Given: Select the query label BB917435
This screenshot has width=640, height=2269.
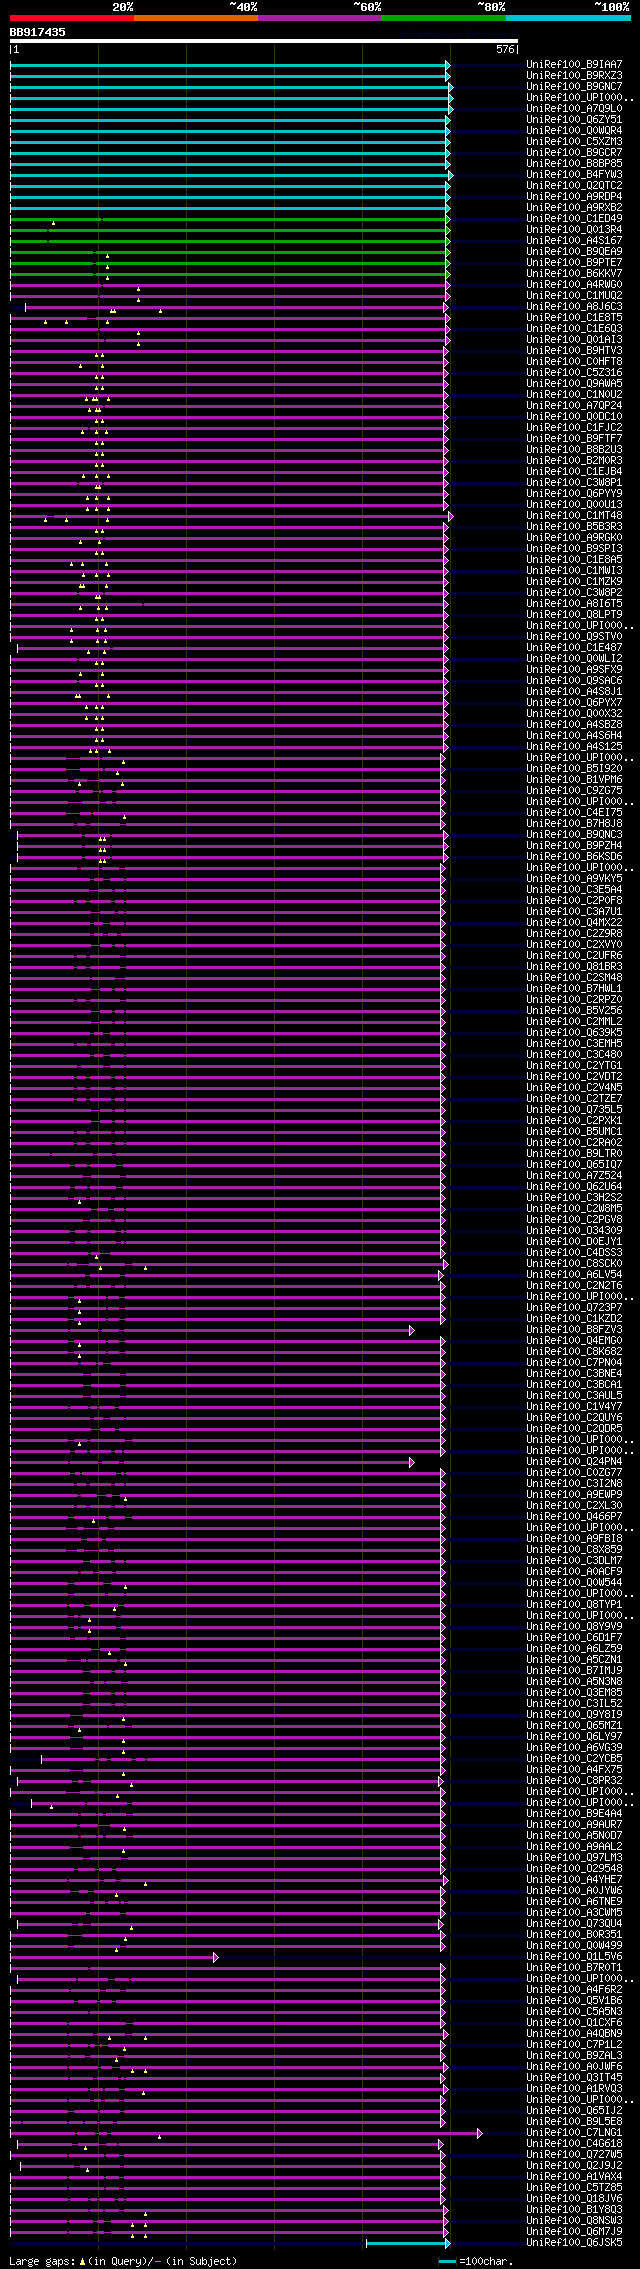Looking at the screenshot, I should (38, 32).
